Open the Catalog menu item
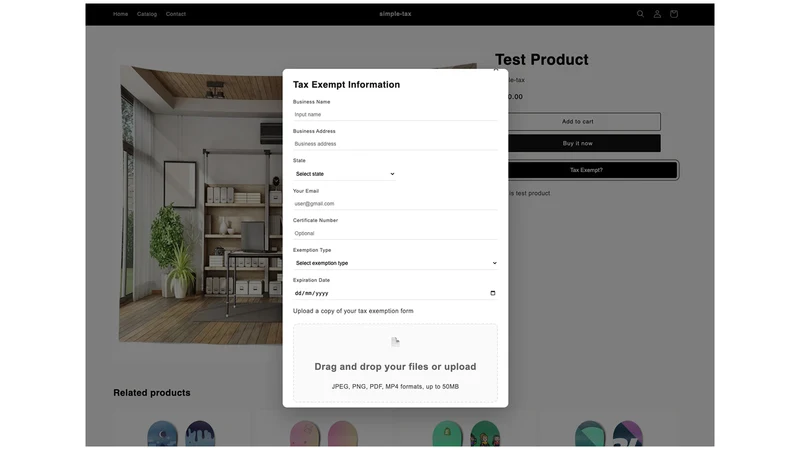Screen dimensions: 800x450 [147, 14]
